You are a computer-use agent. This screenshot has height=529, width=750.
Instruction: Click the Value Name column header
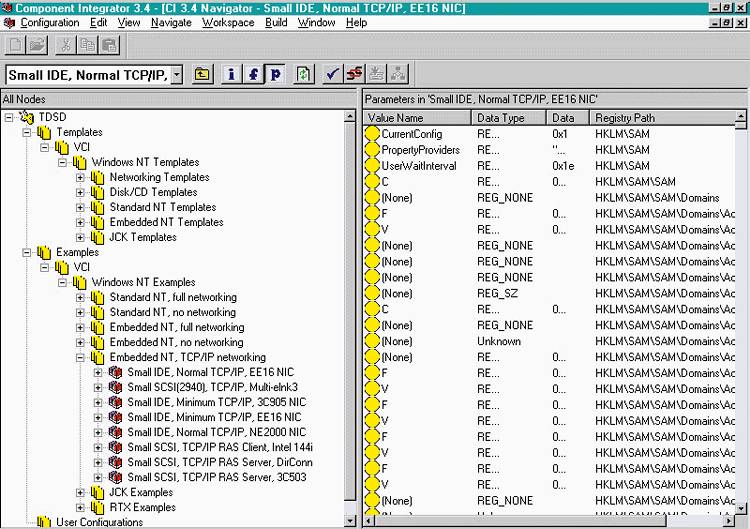(x=418, y=118)
